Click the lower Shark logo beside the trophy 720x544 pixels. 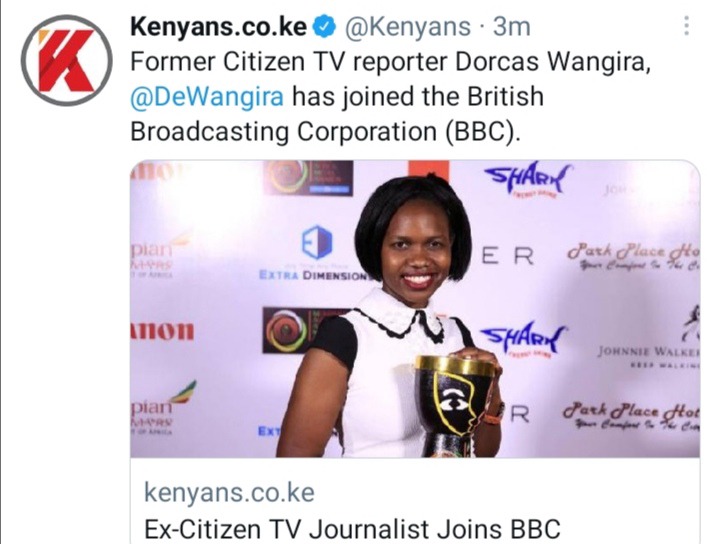524,339
